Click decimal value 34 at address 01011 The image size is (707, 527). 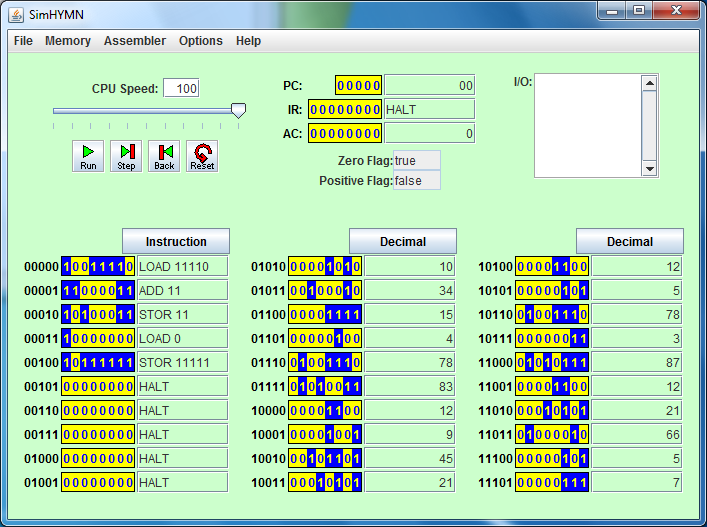coord(410,290)
